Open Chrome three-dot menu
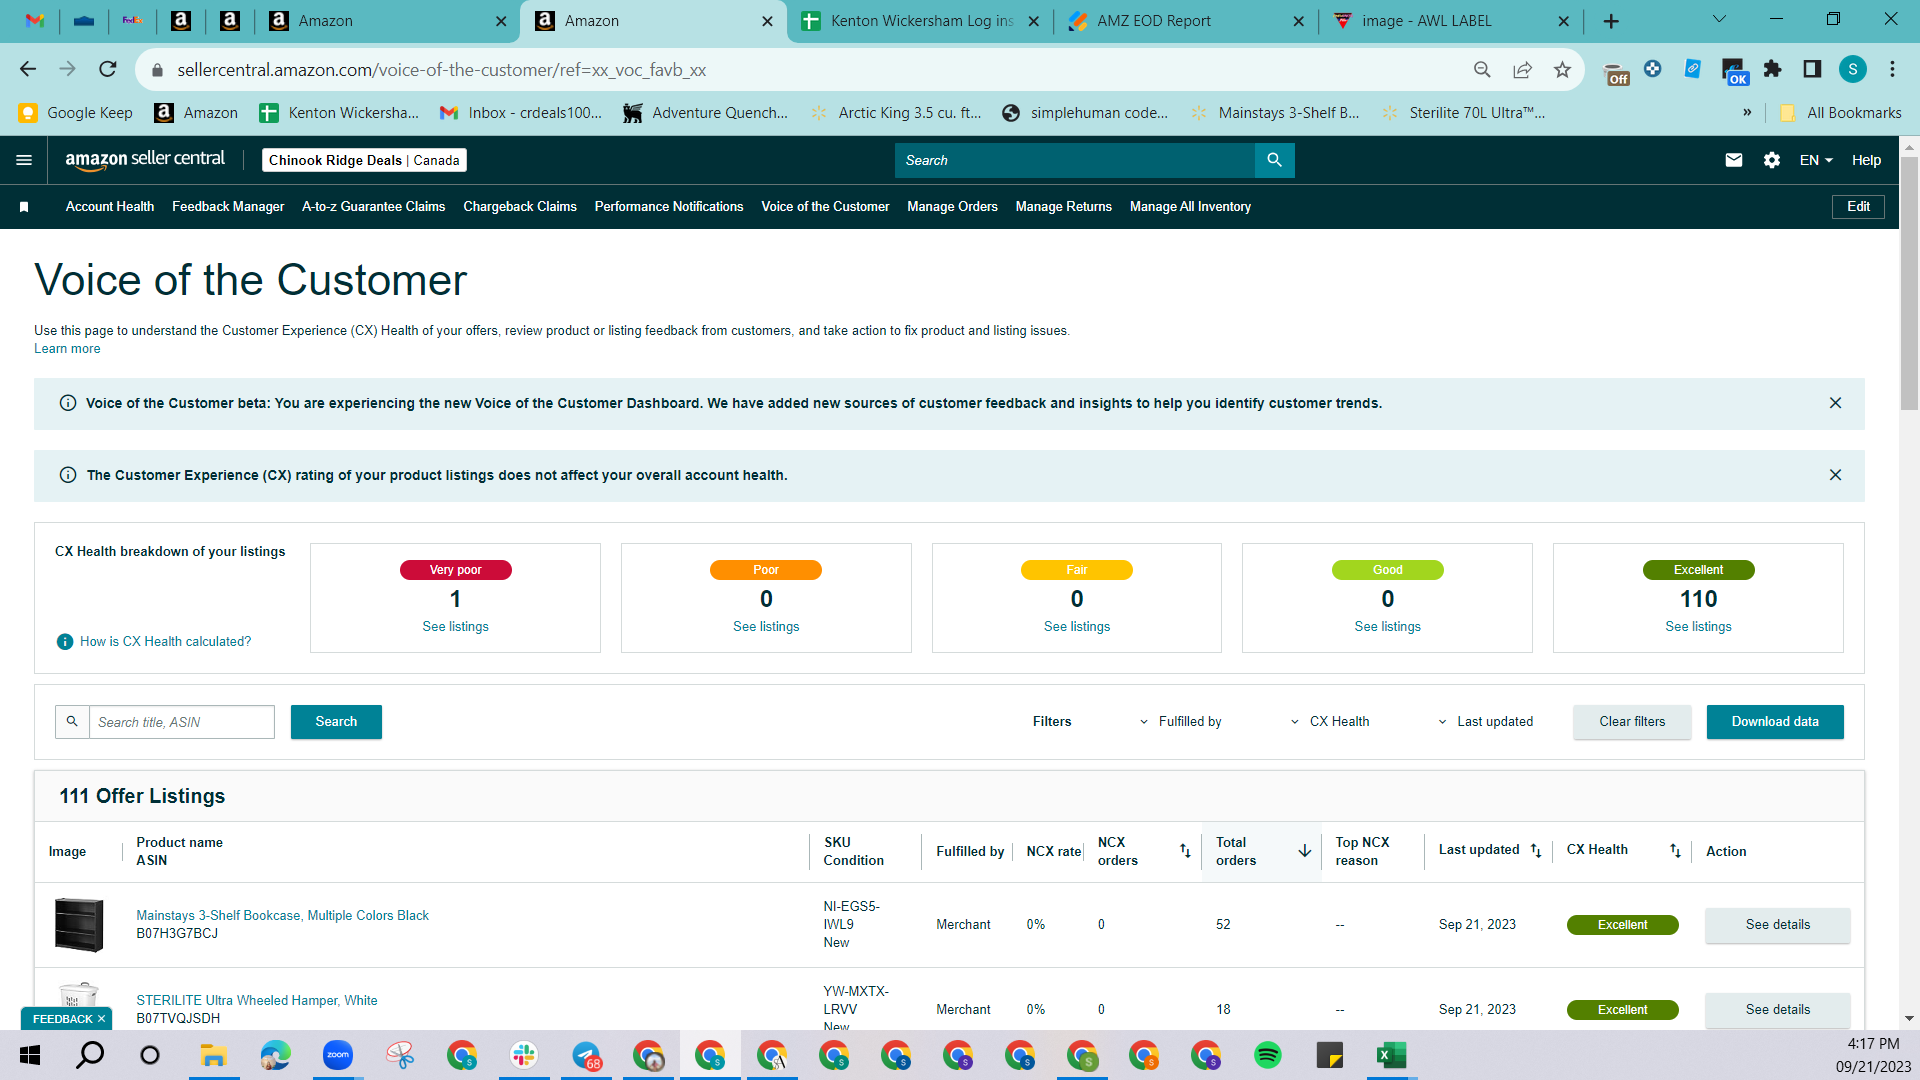The image size is (1920, 1080). tap(1892, 69)
